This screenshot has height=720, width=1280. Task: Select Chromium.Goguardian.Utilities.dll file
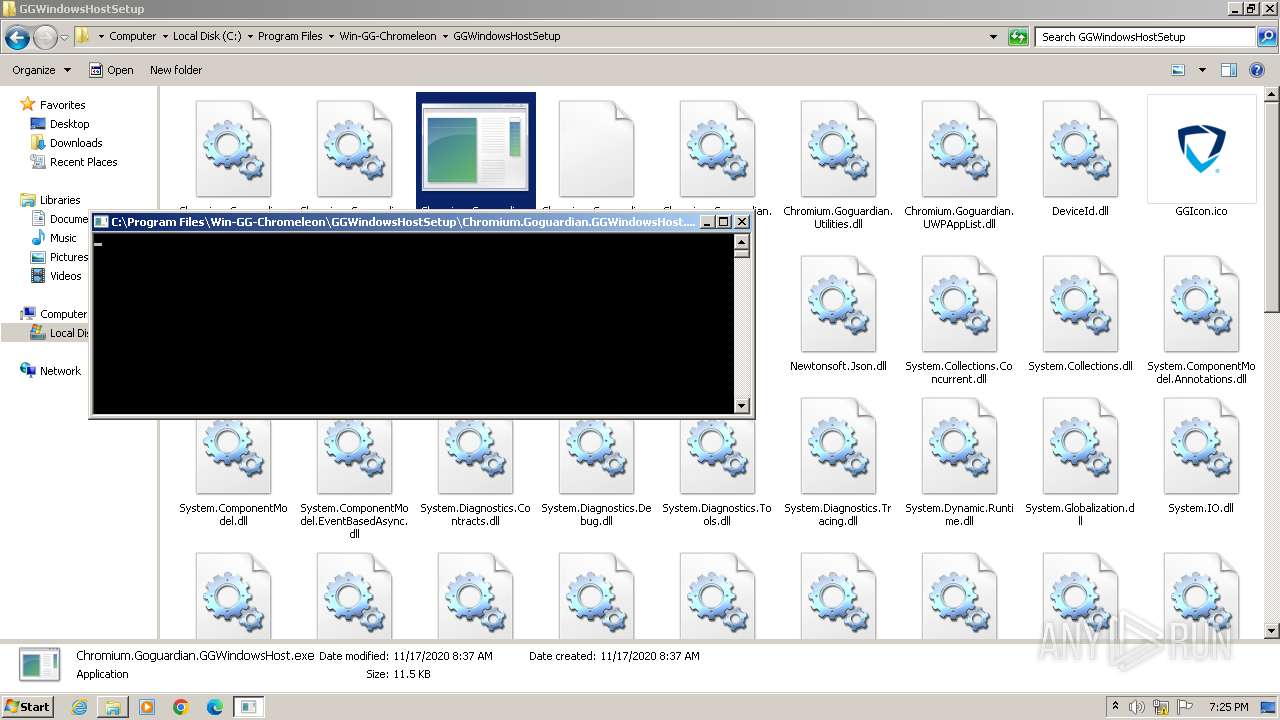[838, 165]
